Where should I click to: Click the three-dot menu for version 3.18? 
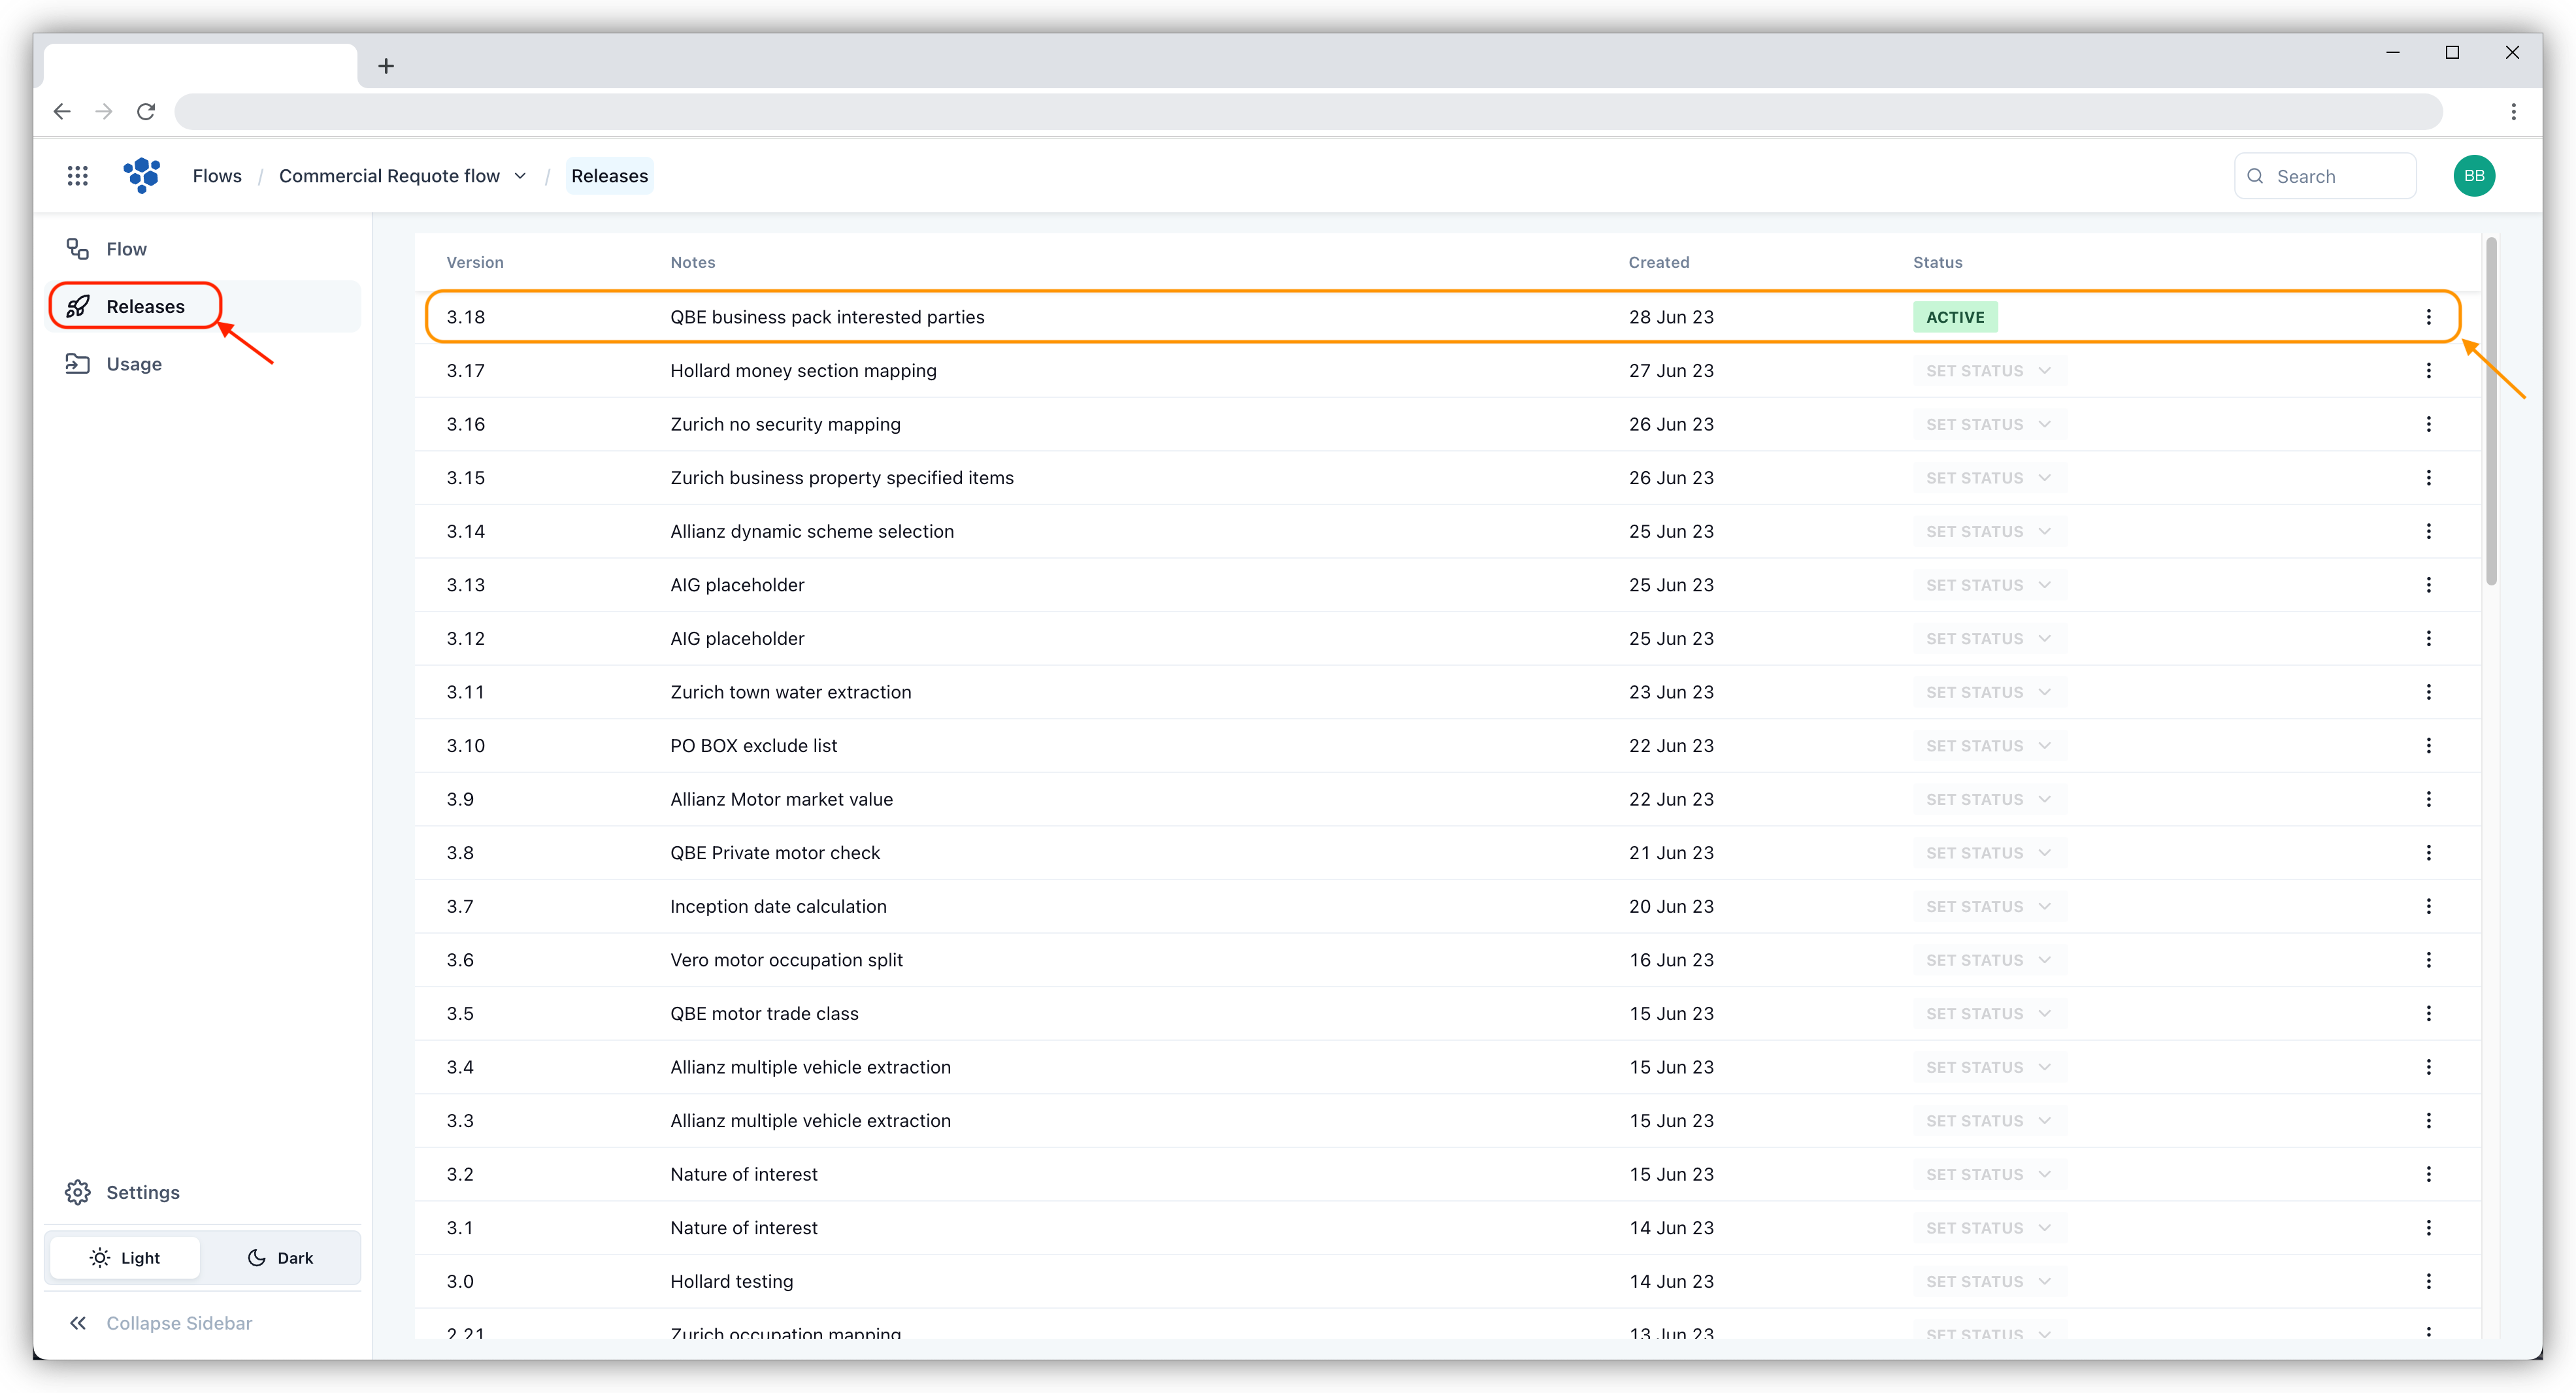tap(2428, 317)
